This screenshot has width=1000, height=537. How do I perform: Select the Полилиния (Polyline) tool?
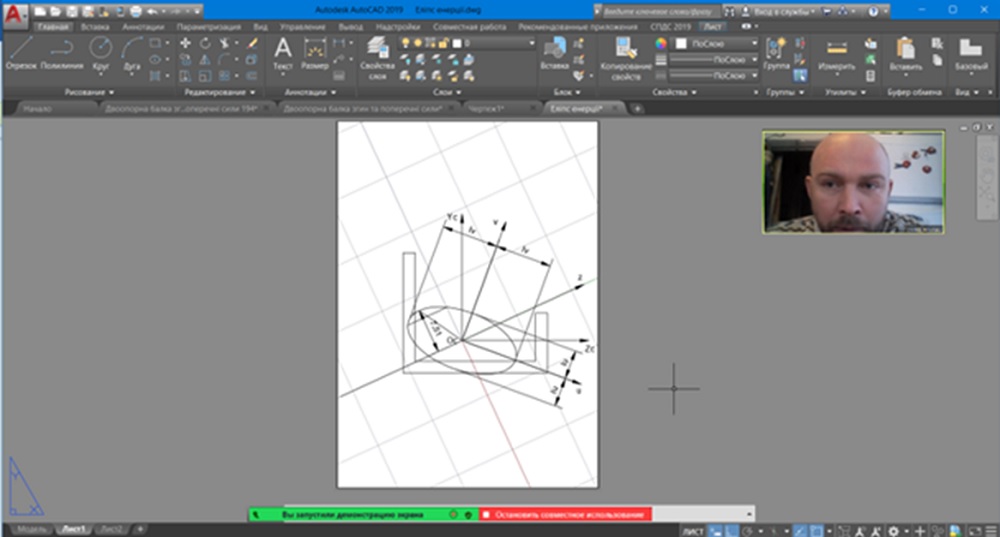(62, 52)
